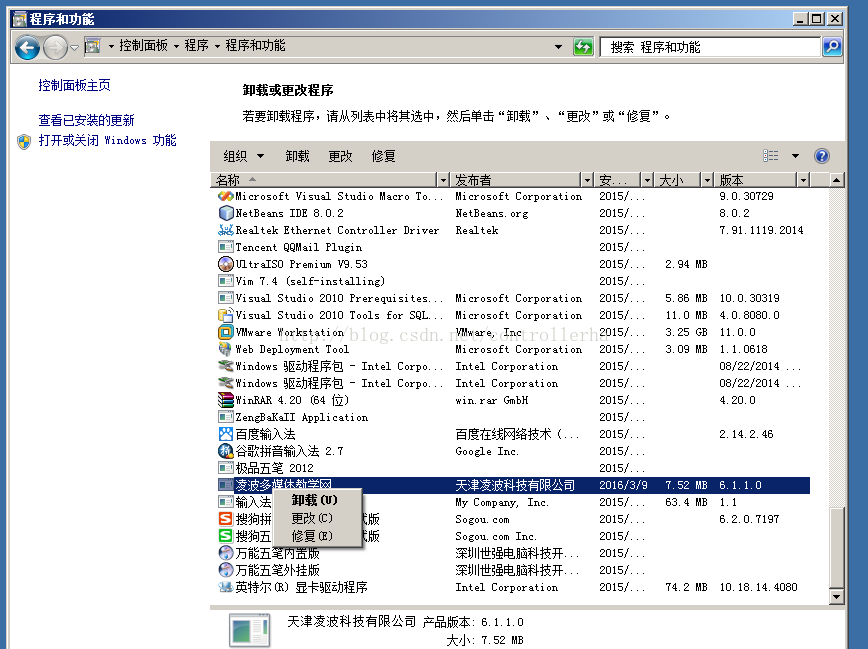This screenshot has height=649, width=868.
Task: Open 打开或关闭 Windows 功能 link
Action: [x=107, y=141]
